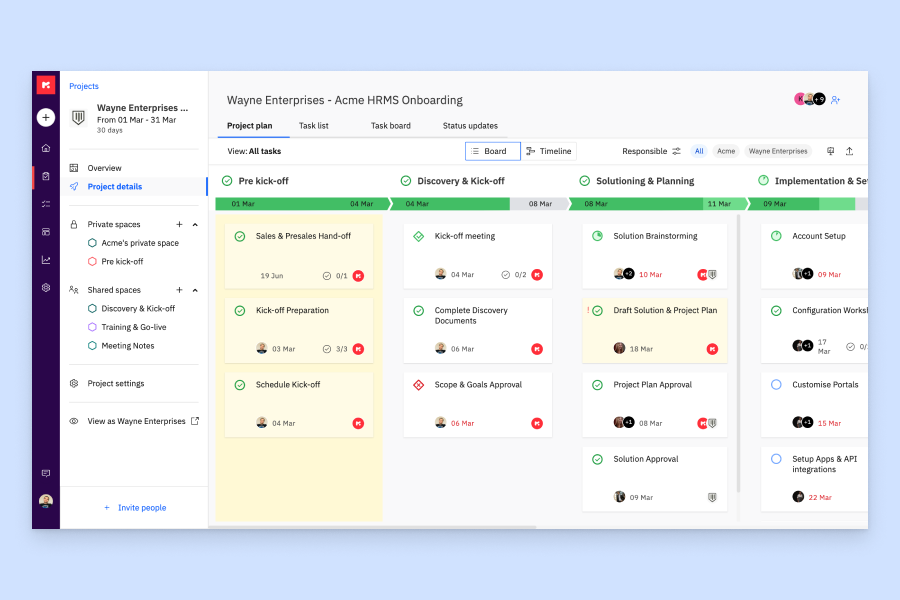The width and height of the screenshot is (900, 600).
Task: Click the Wayne Enterprises shield logo
Action: 79,118
